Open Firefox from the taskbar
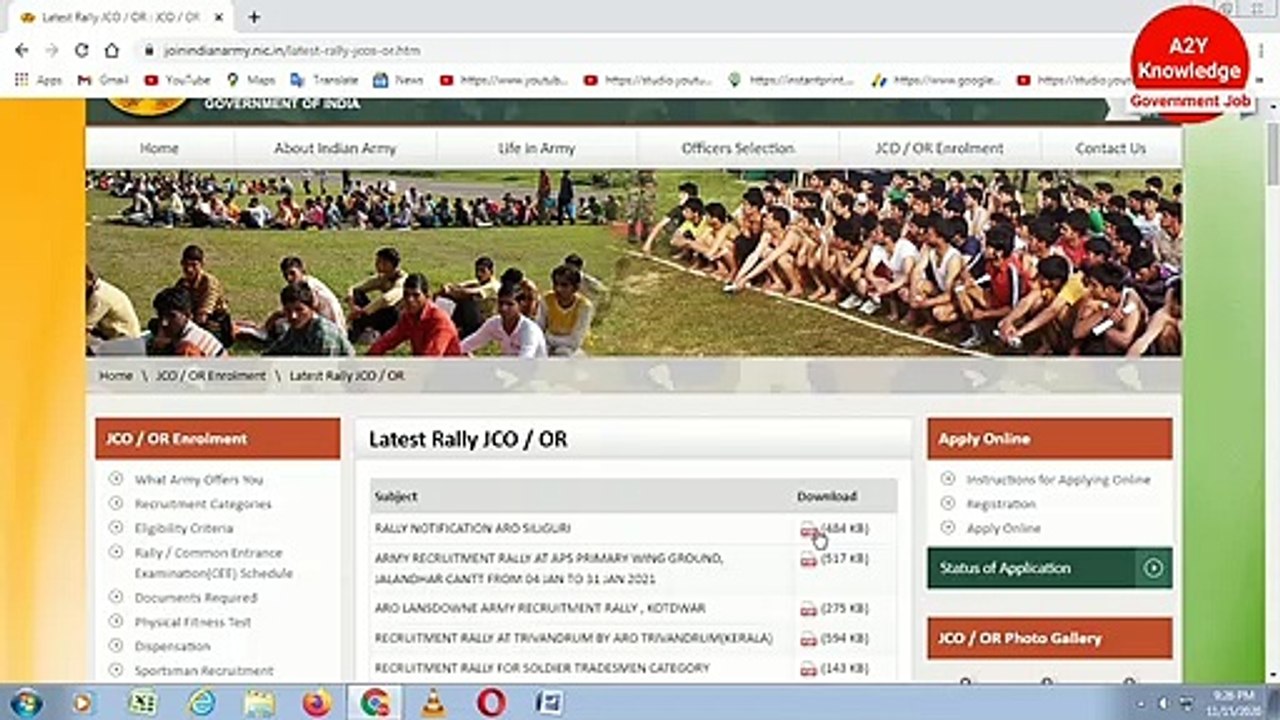The height and width of the screenshot is (720, 1280). (317, 703)
